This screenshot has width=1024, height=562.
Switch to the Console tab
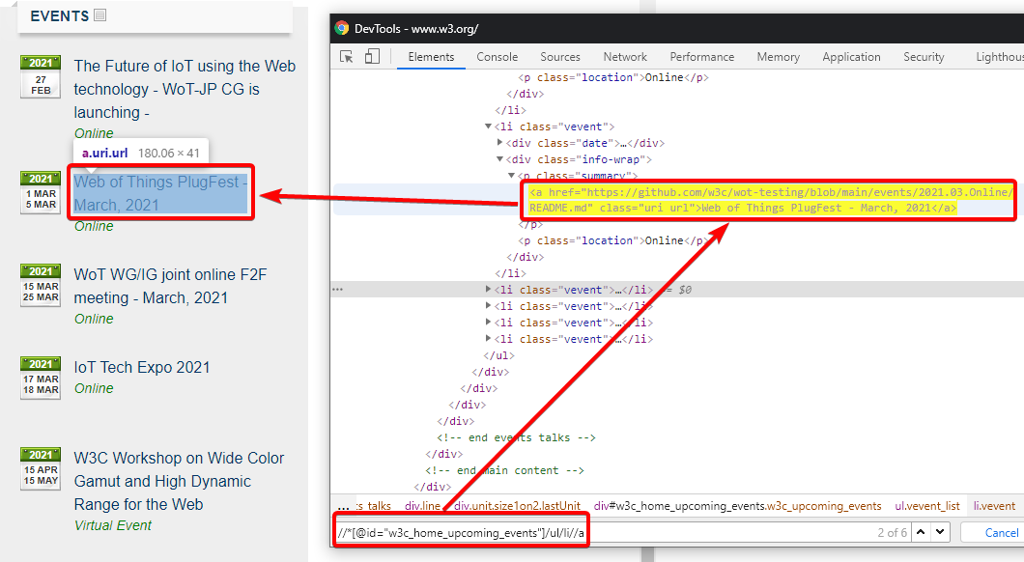click(x=497, y=57)
